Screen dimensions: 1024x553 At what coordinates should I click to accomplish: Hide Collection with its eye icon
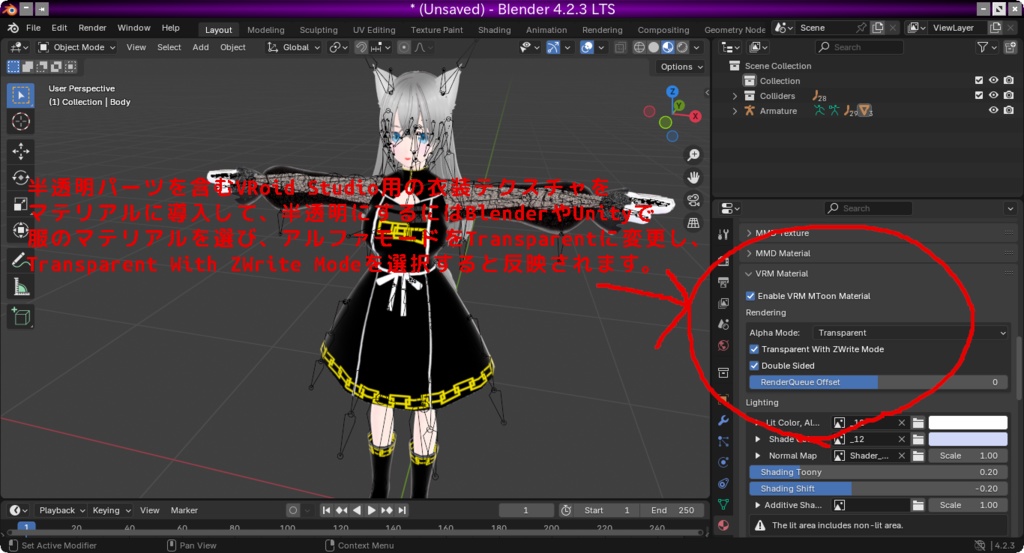point(993,80)
